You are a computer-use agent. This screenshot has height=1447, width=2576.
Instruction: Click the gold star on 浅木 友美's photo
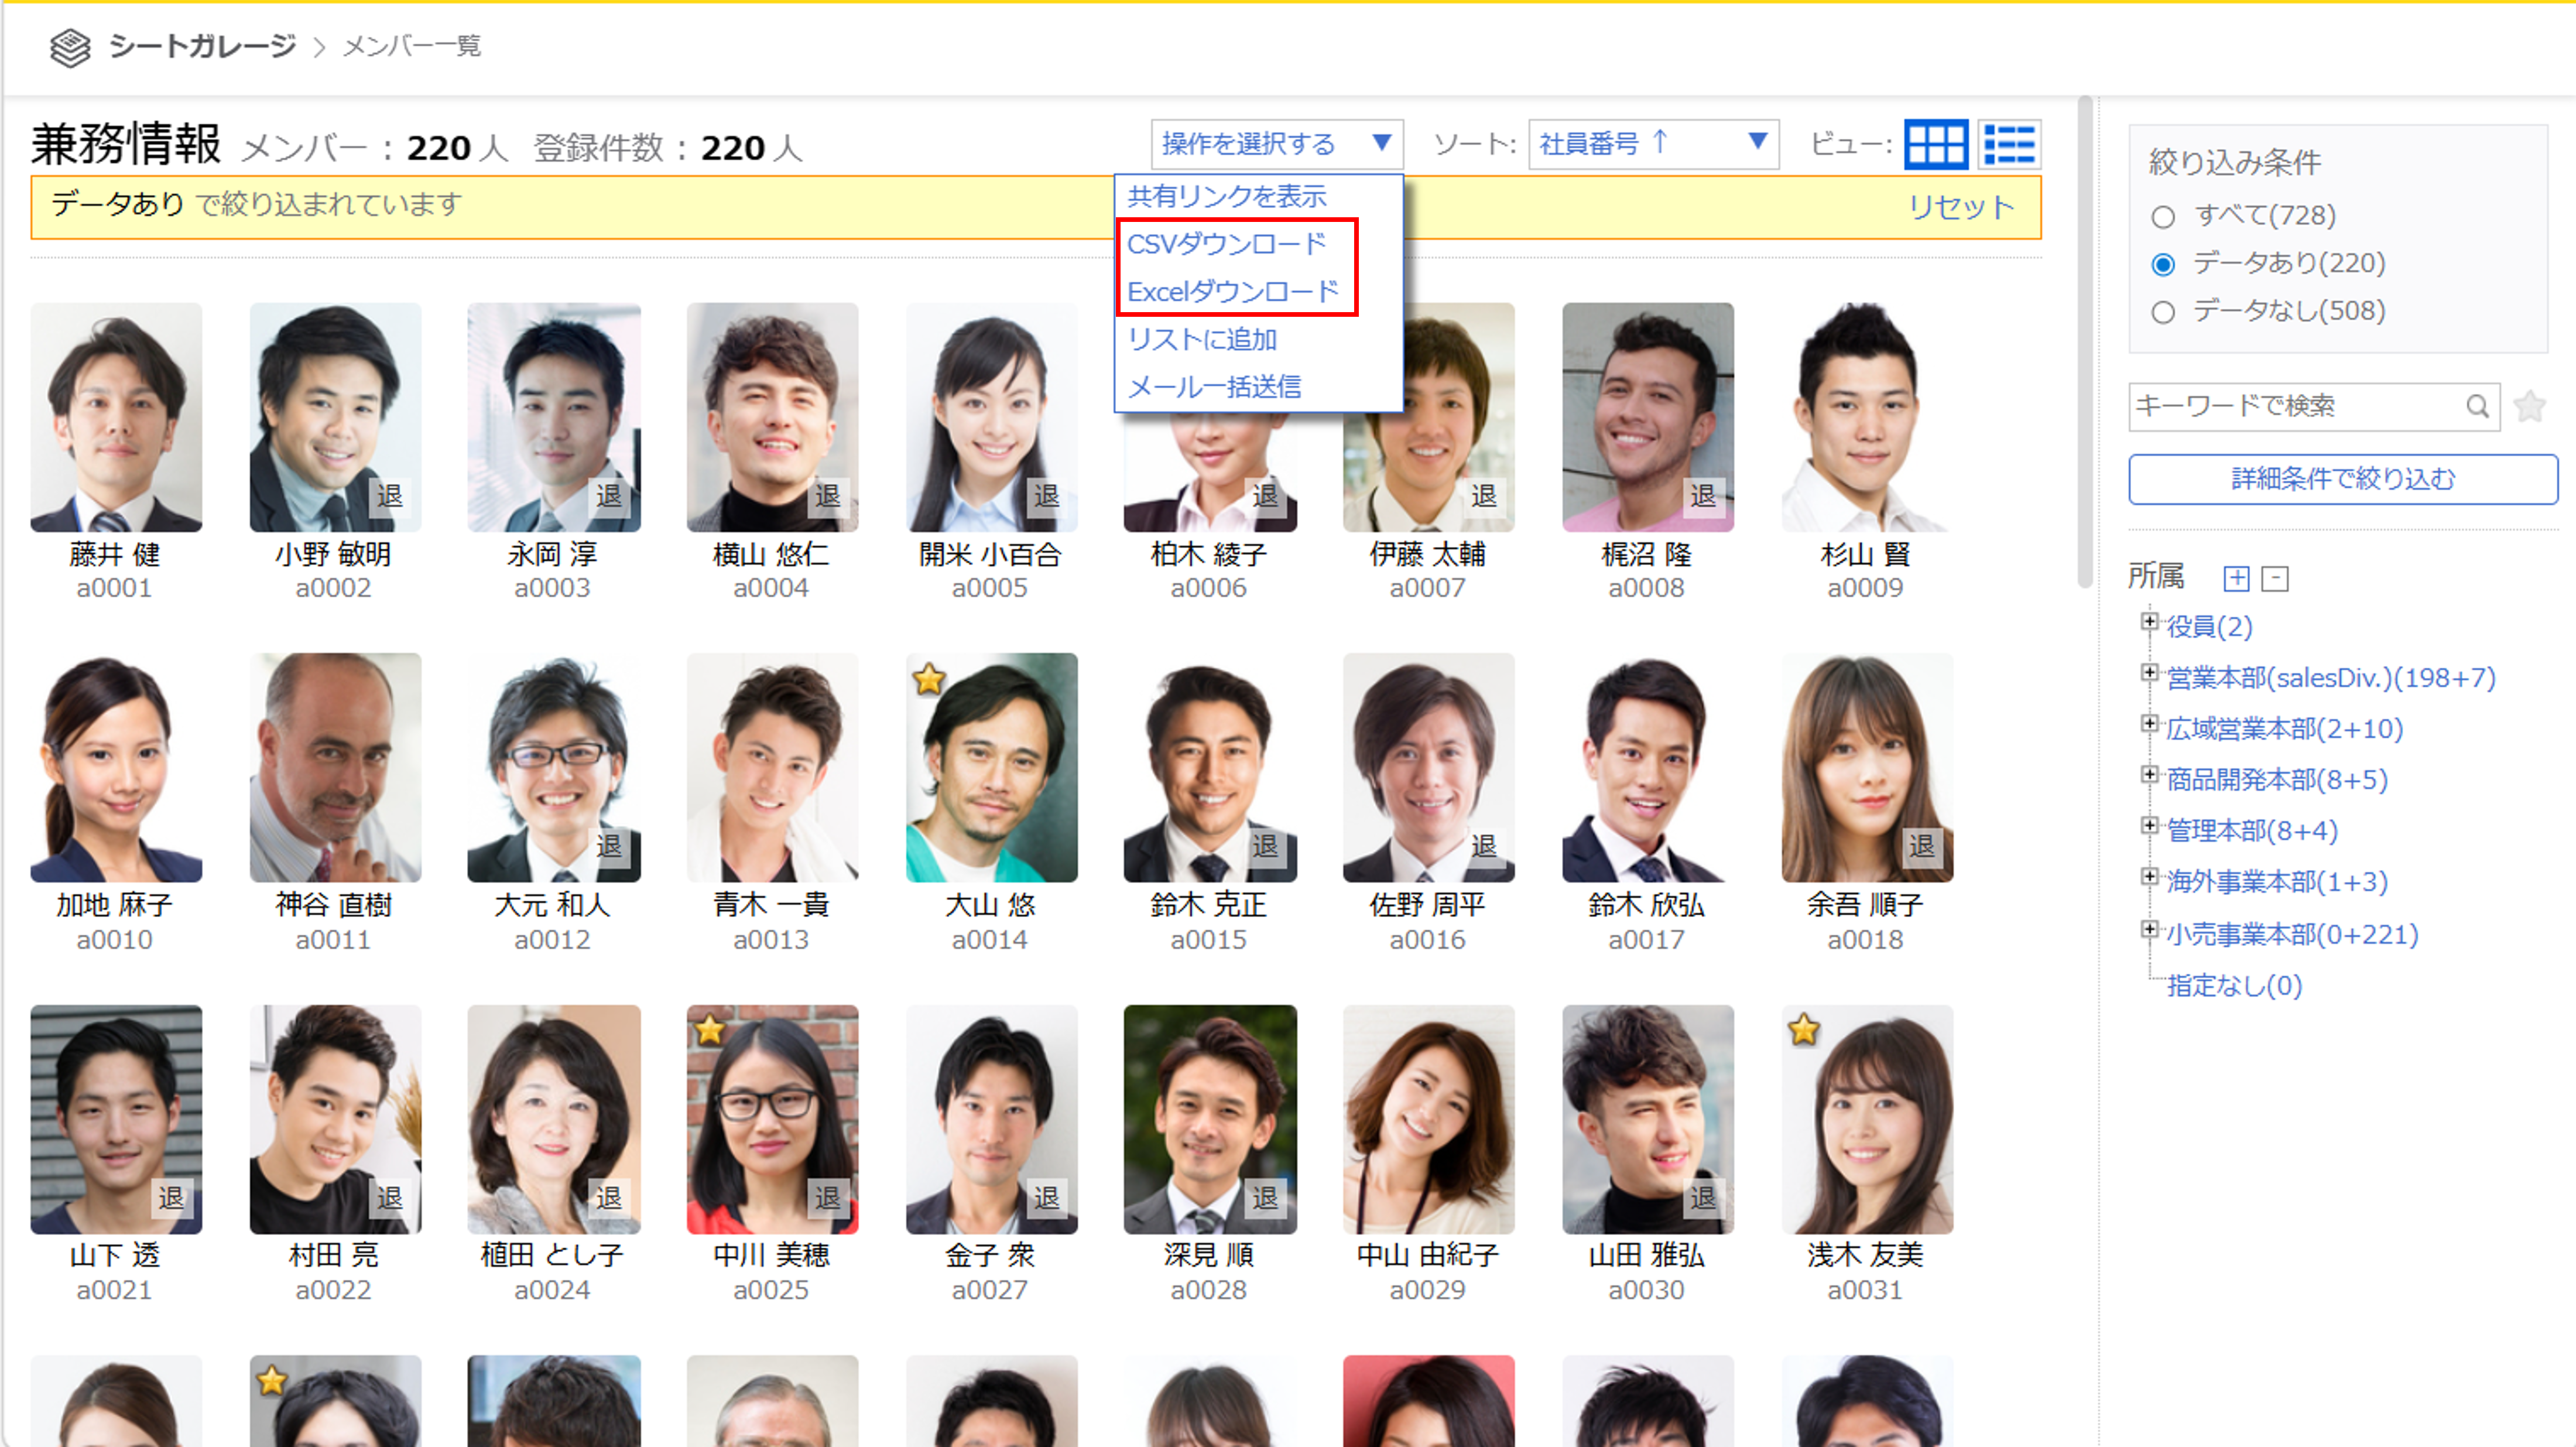coord(1804,1029)
